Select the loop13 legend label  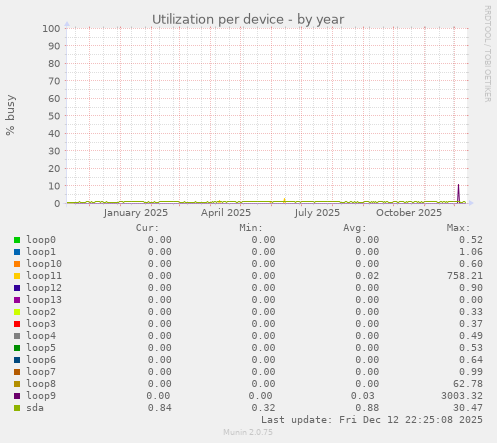point(44,300)
